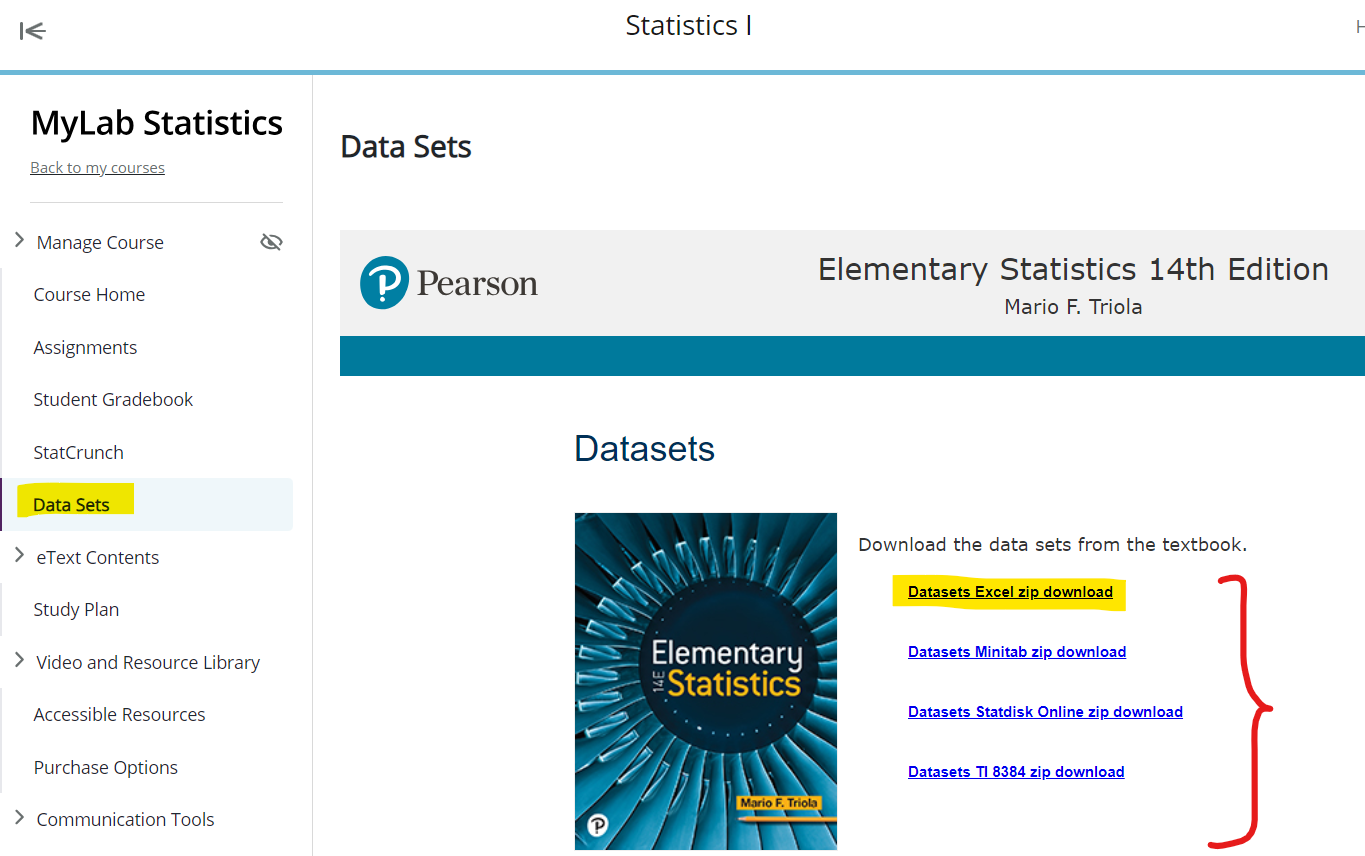1365x856 pixels.
Task: Open Manage Course in the sidebar
Action: [100, 242]
